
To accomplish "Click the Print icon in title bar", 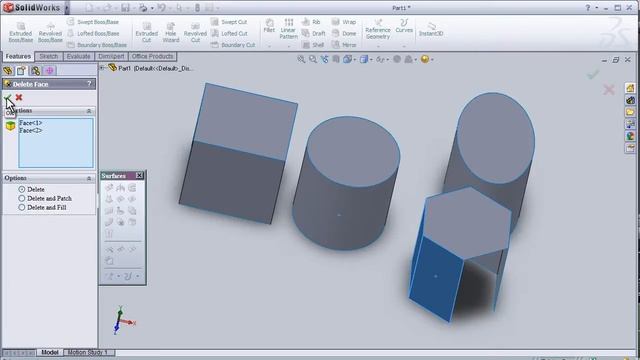I will (x=142, y=8).
